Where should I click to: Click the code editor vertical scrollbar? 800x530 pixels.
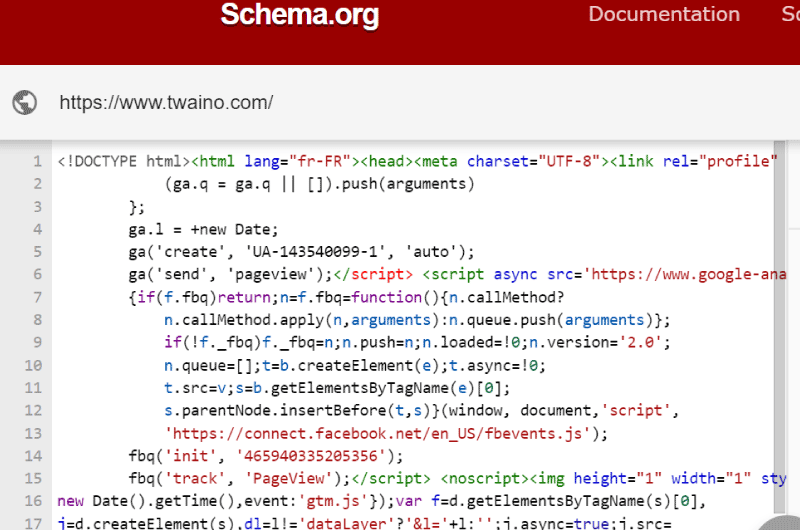779,326
